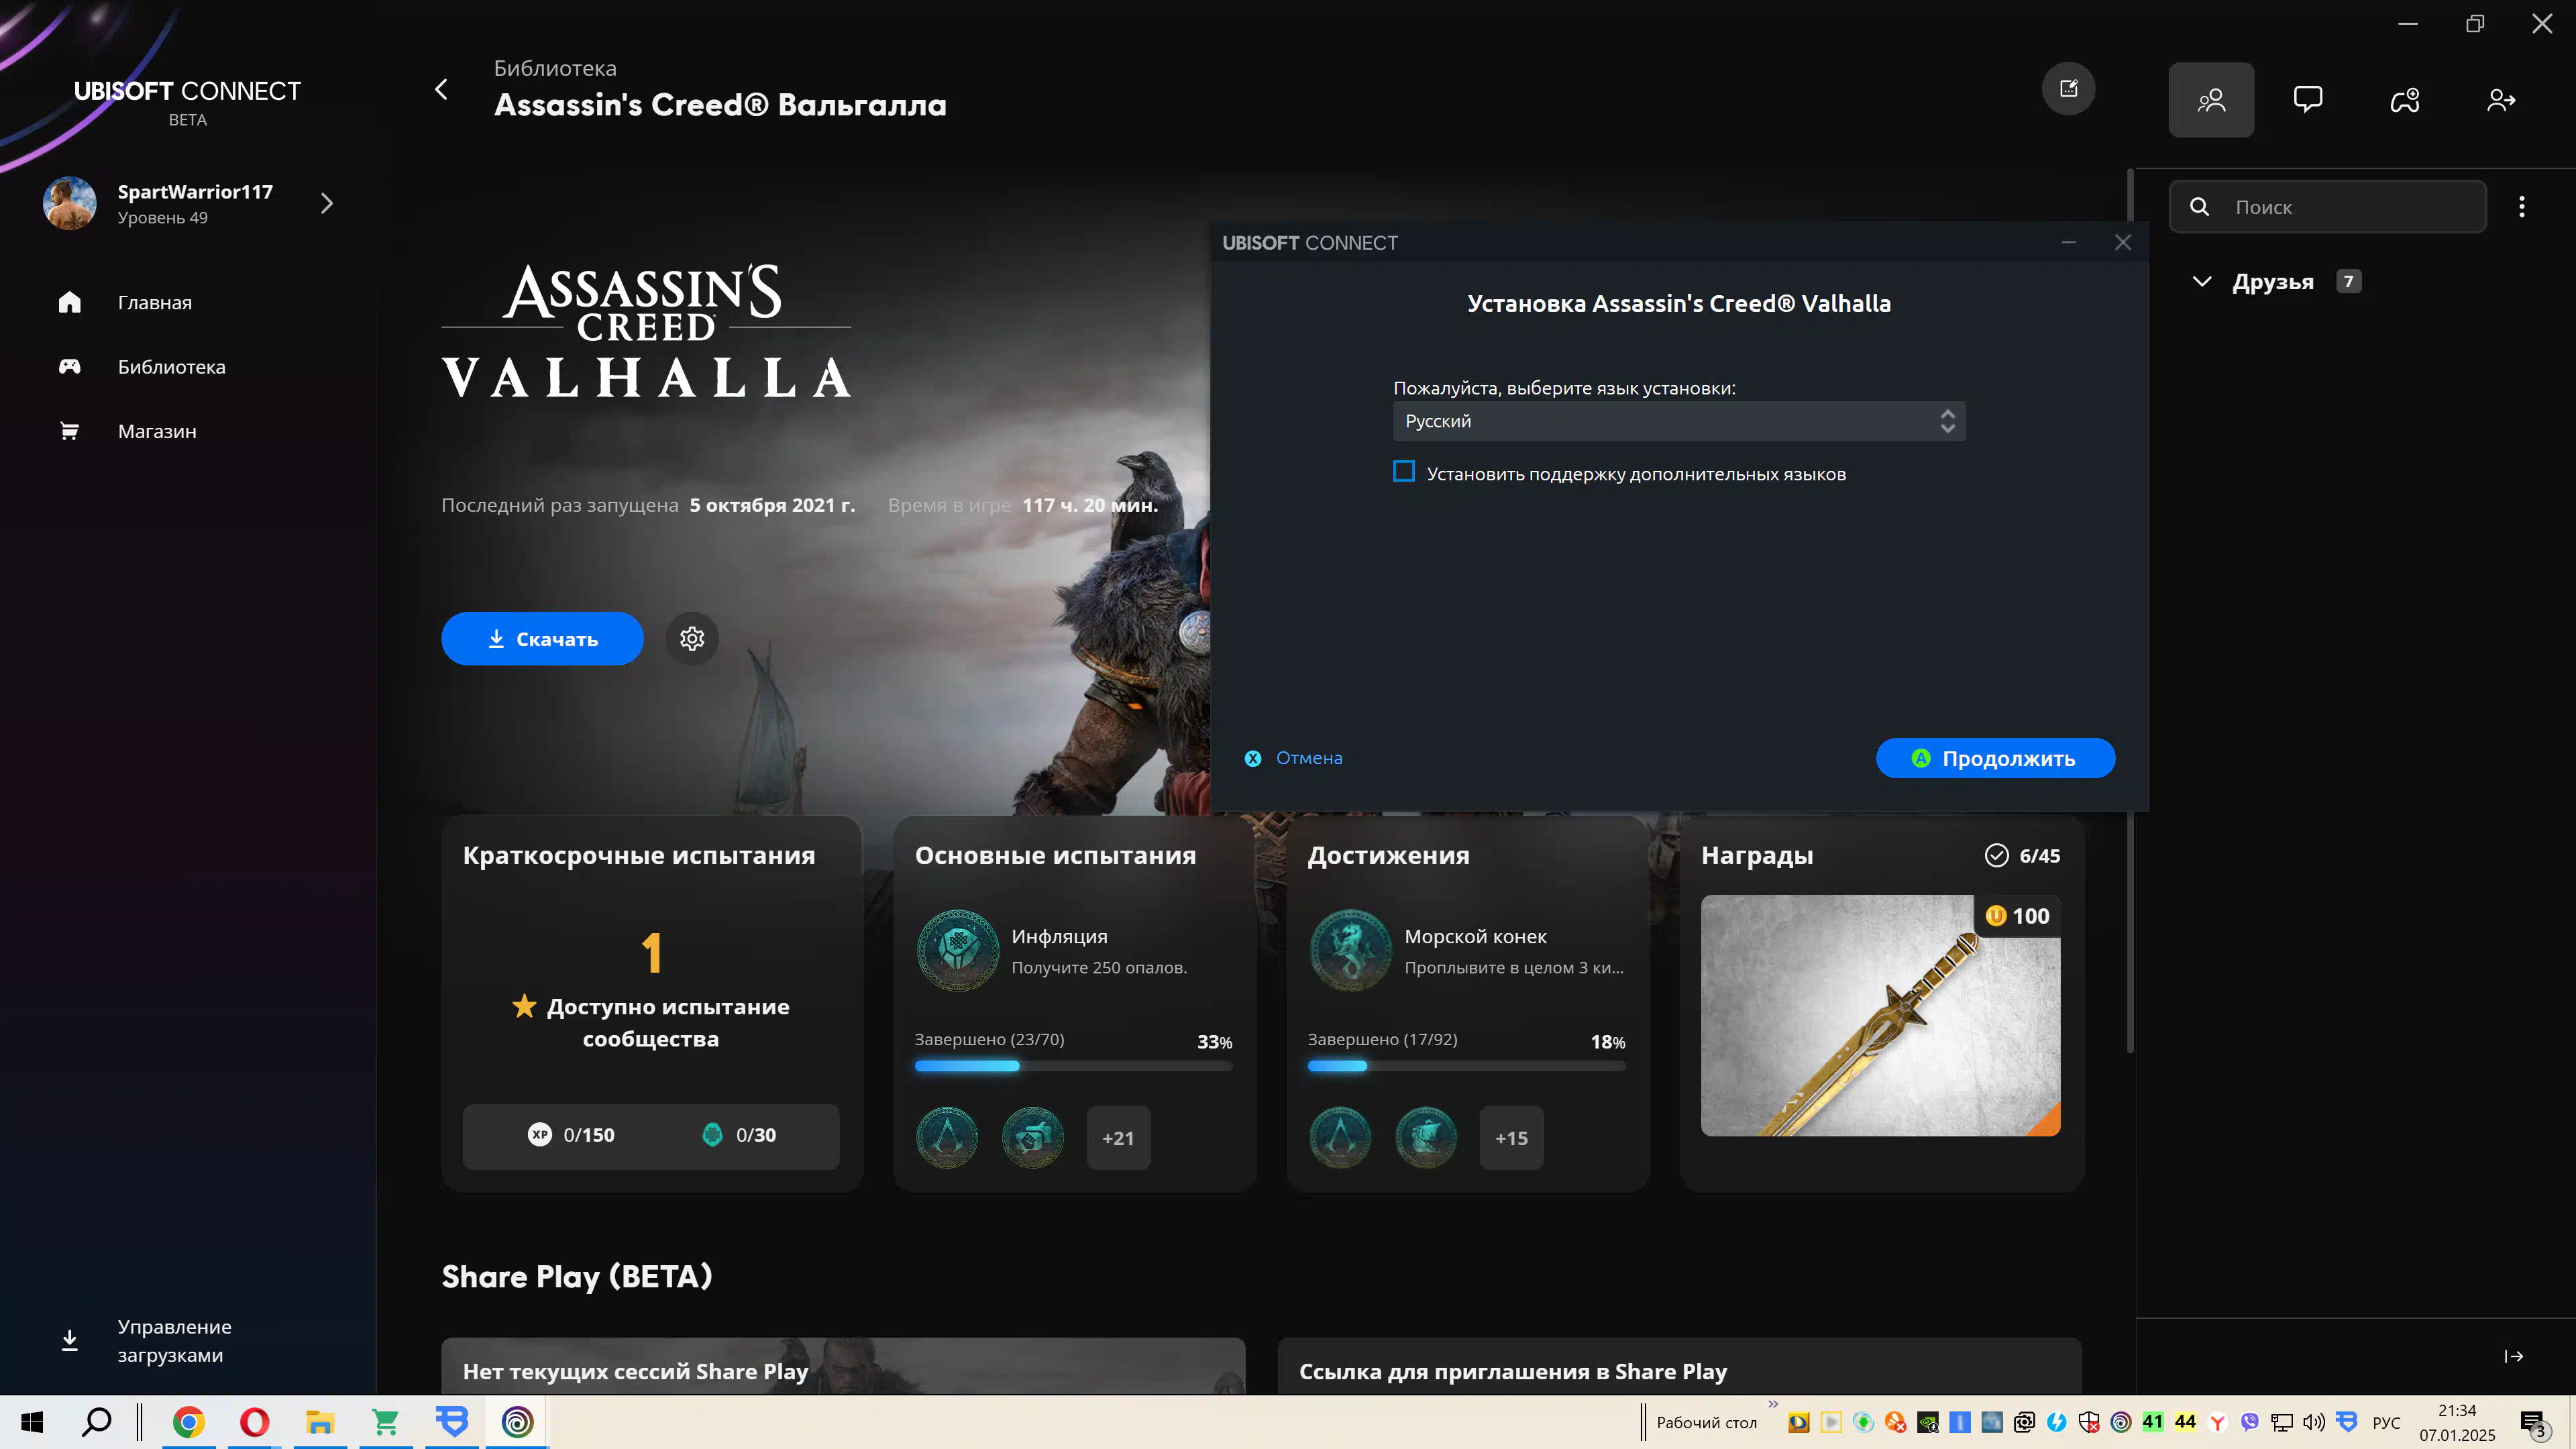Open the Основные испытания card heading
2576x1449 pixels.
pos(1055,856)
